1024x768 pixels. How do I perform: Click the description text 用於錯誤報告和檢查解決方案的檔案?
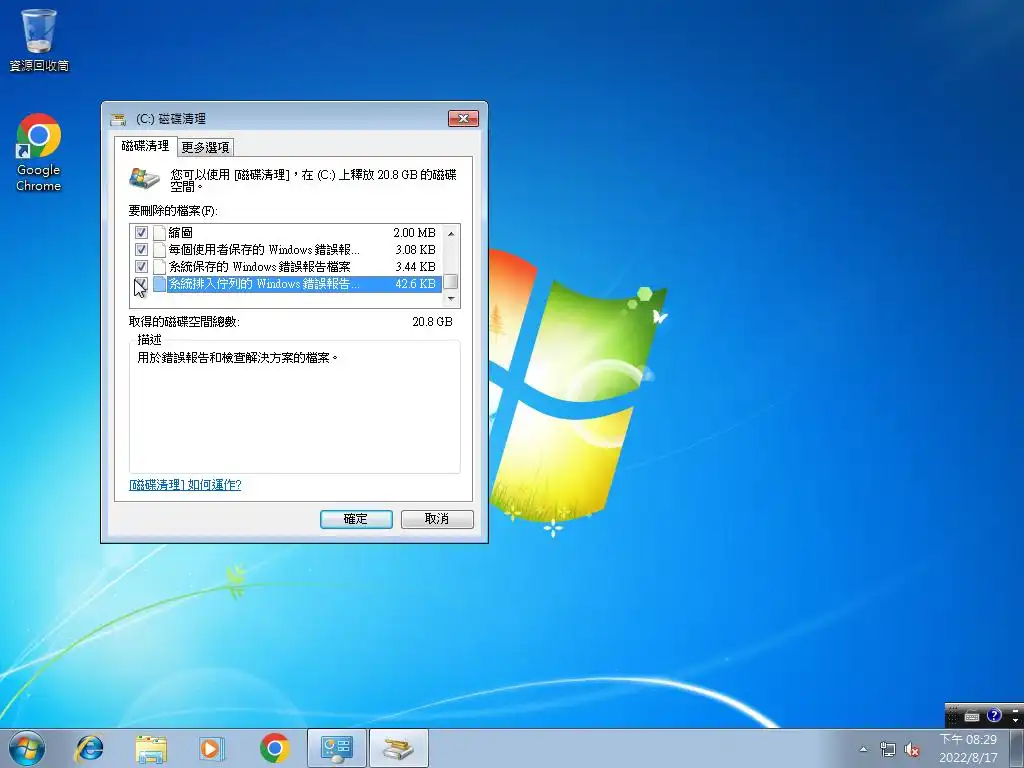click(x=238, y=358)
